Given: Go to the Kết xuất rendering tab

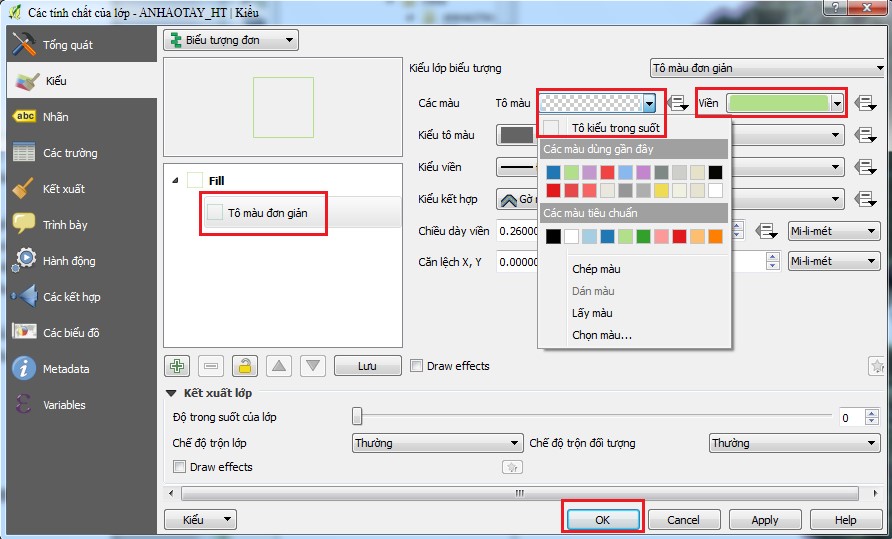Looking at the screenshot, I should point(81,188).
